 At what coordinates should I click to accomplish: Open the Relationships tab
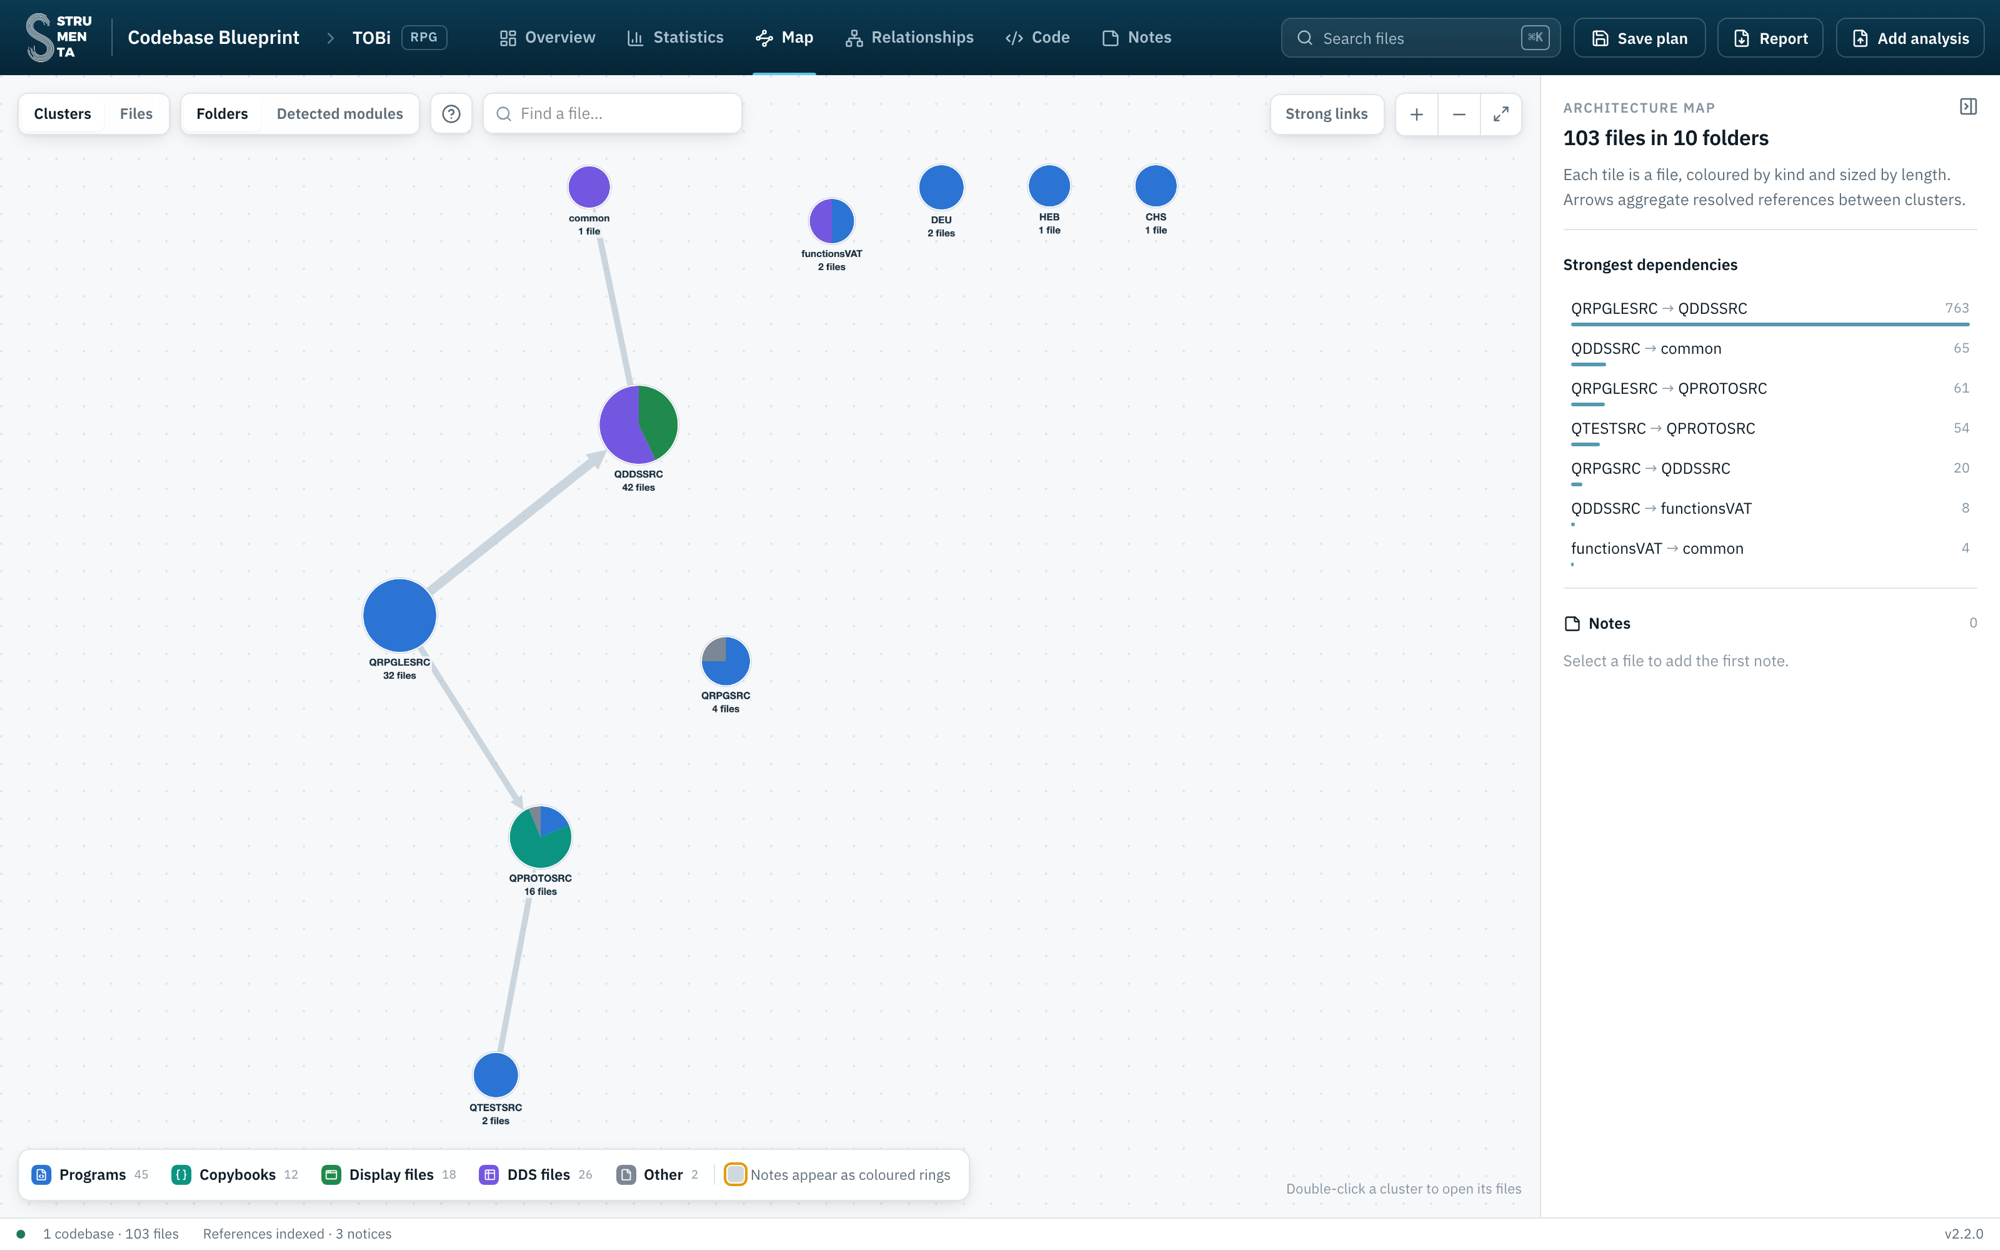coord(909,37)
